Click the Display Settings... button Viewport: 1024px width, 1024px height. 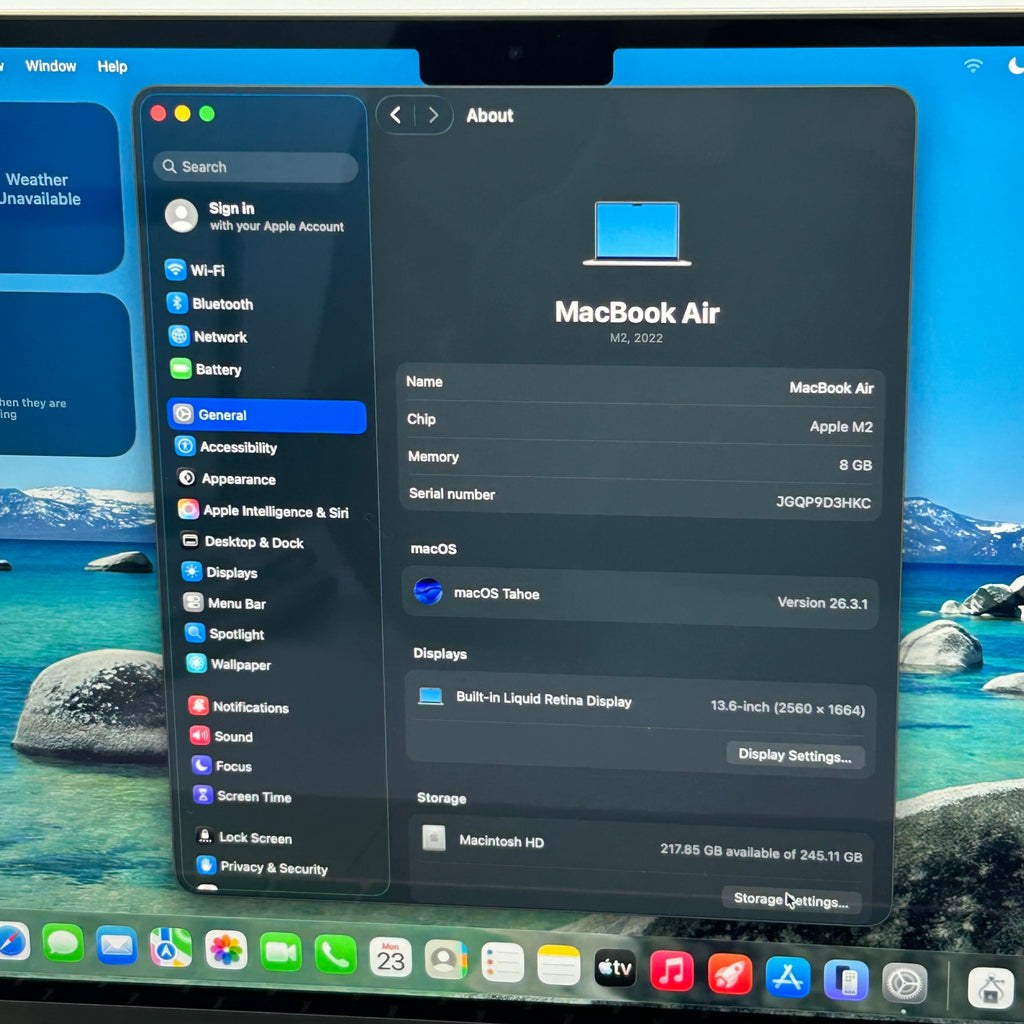tap(795, 755)
